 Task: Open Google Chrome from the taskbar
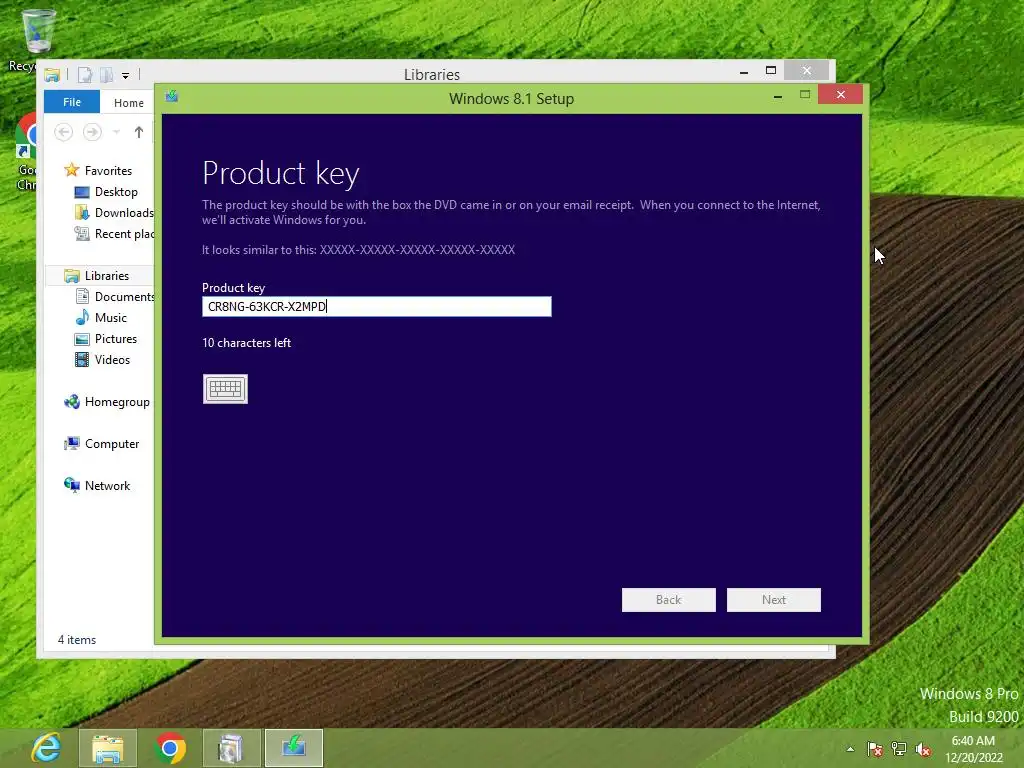point(170,748)
